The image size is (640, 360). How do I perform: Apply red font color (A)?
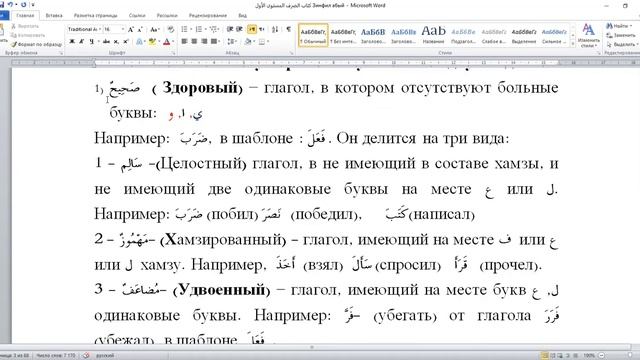[166, 41]
